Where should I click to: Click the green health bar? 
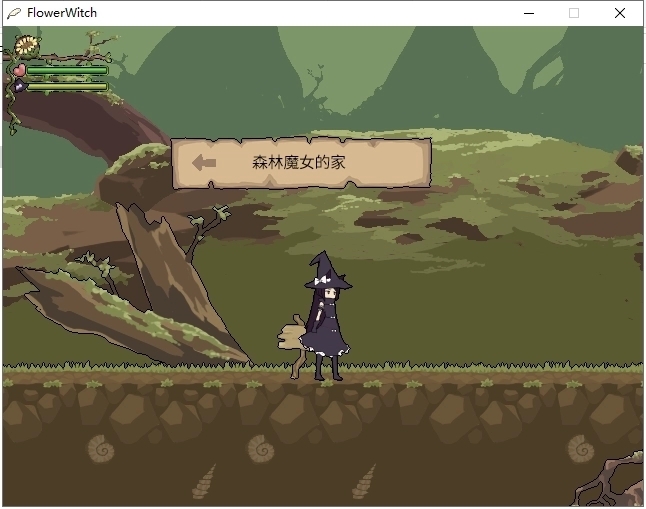pos(66,70)
